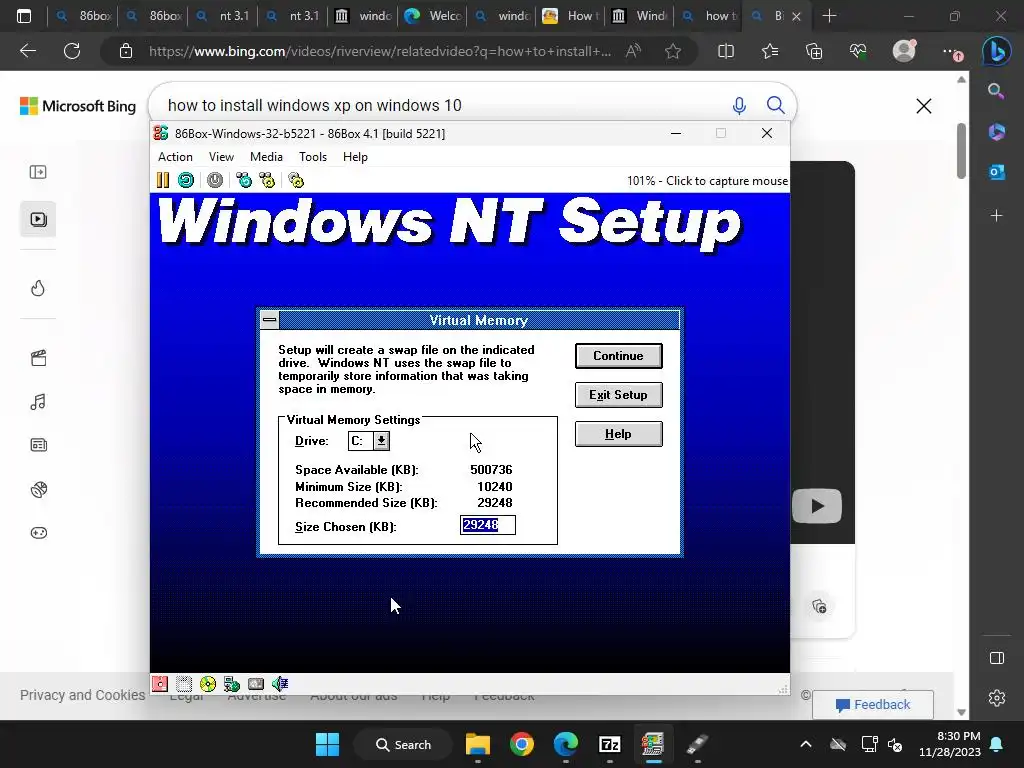Click the CD-ROM status bar icon

point(208,684)
